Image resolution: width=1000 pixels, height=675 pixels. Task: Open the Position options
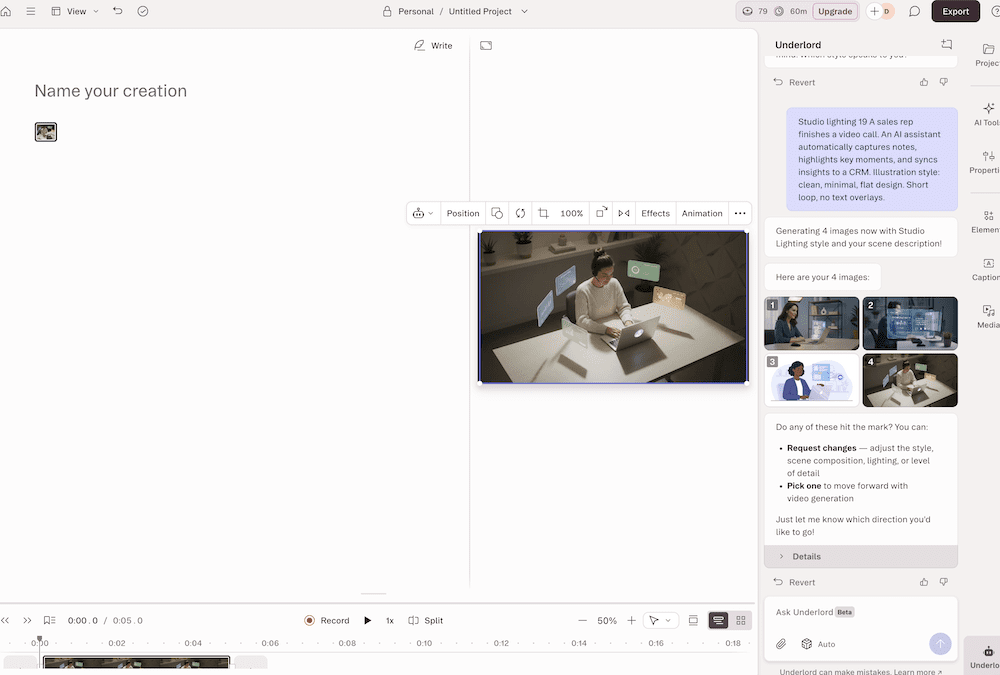[463, 213]
